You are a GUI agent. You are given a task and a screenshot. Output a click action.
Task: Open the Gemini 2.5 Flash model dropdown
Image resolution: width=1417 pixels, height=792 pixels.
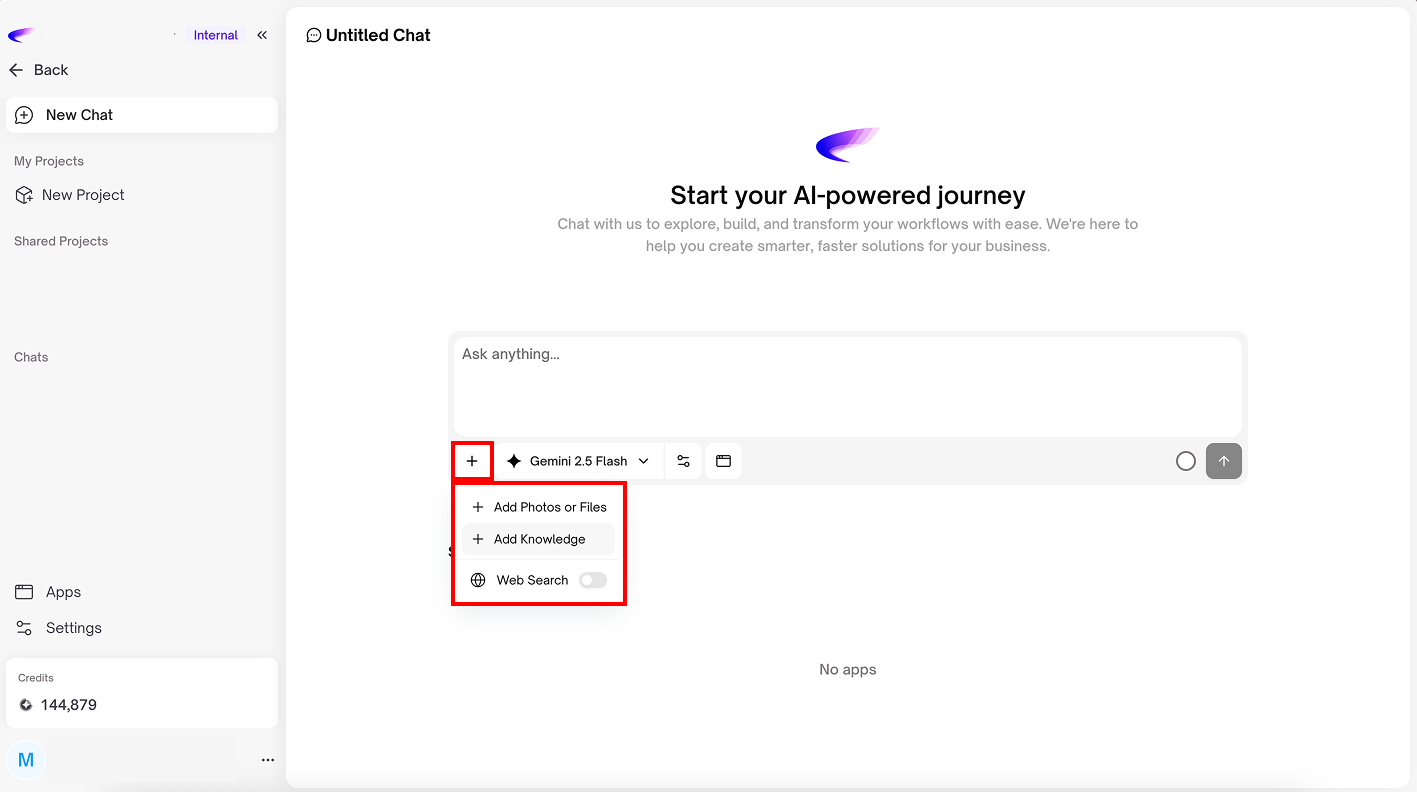point(579,461)
